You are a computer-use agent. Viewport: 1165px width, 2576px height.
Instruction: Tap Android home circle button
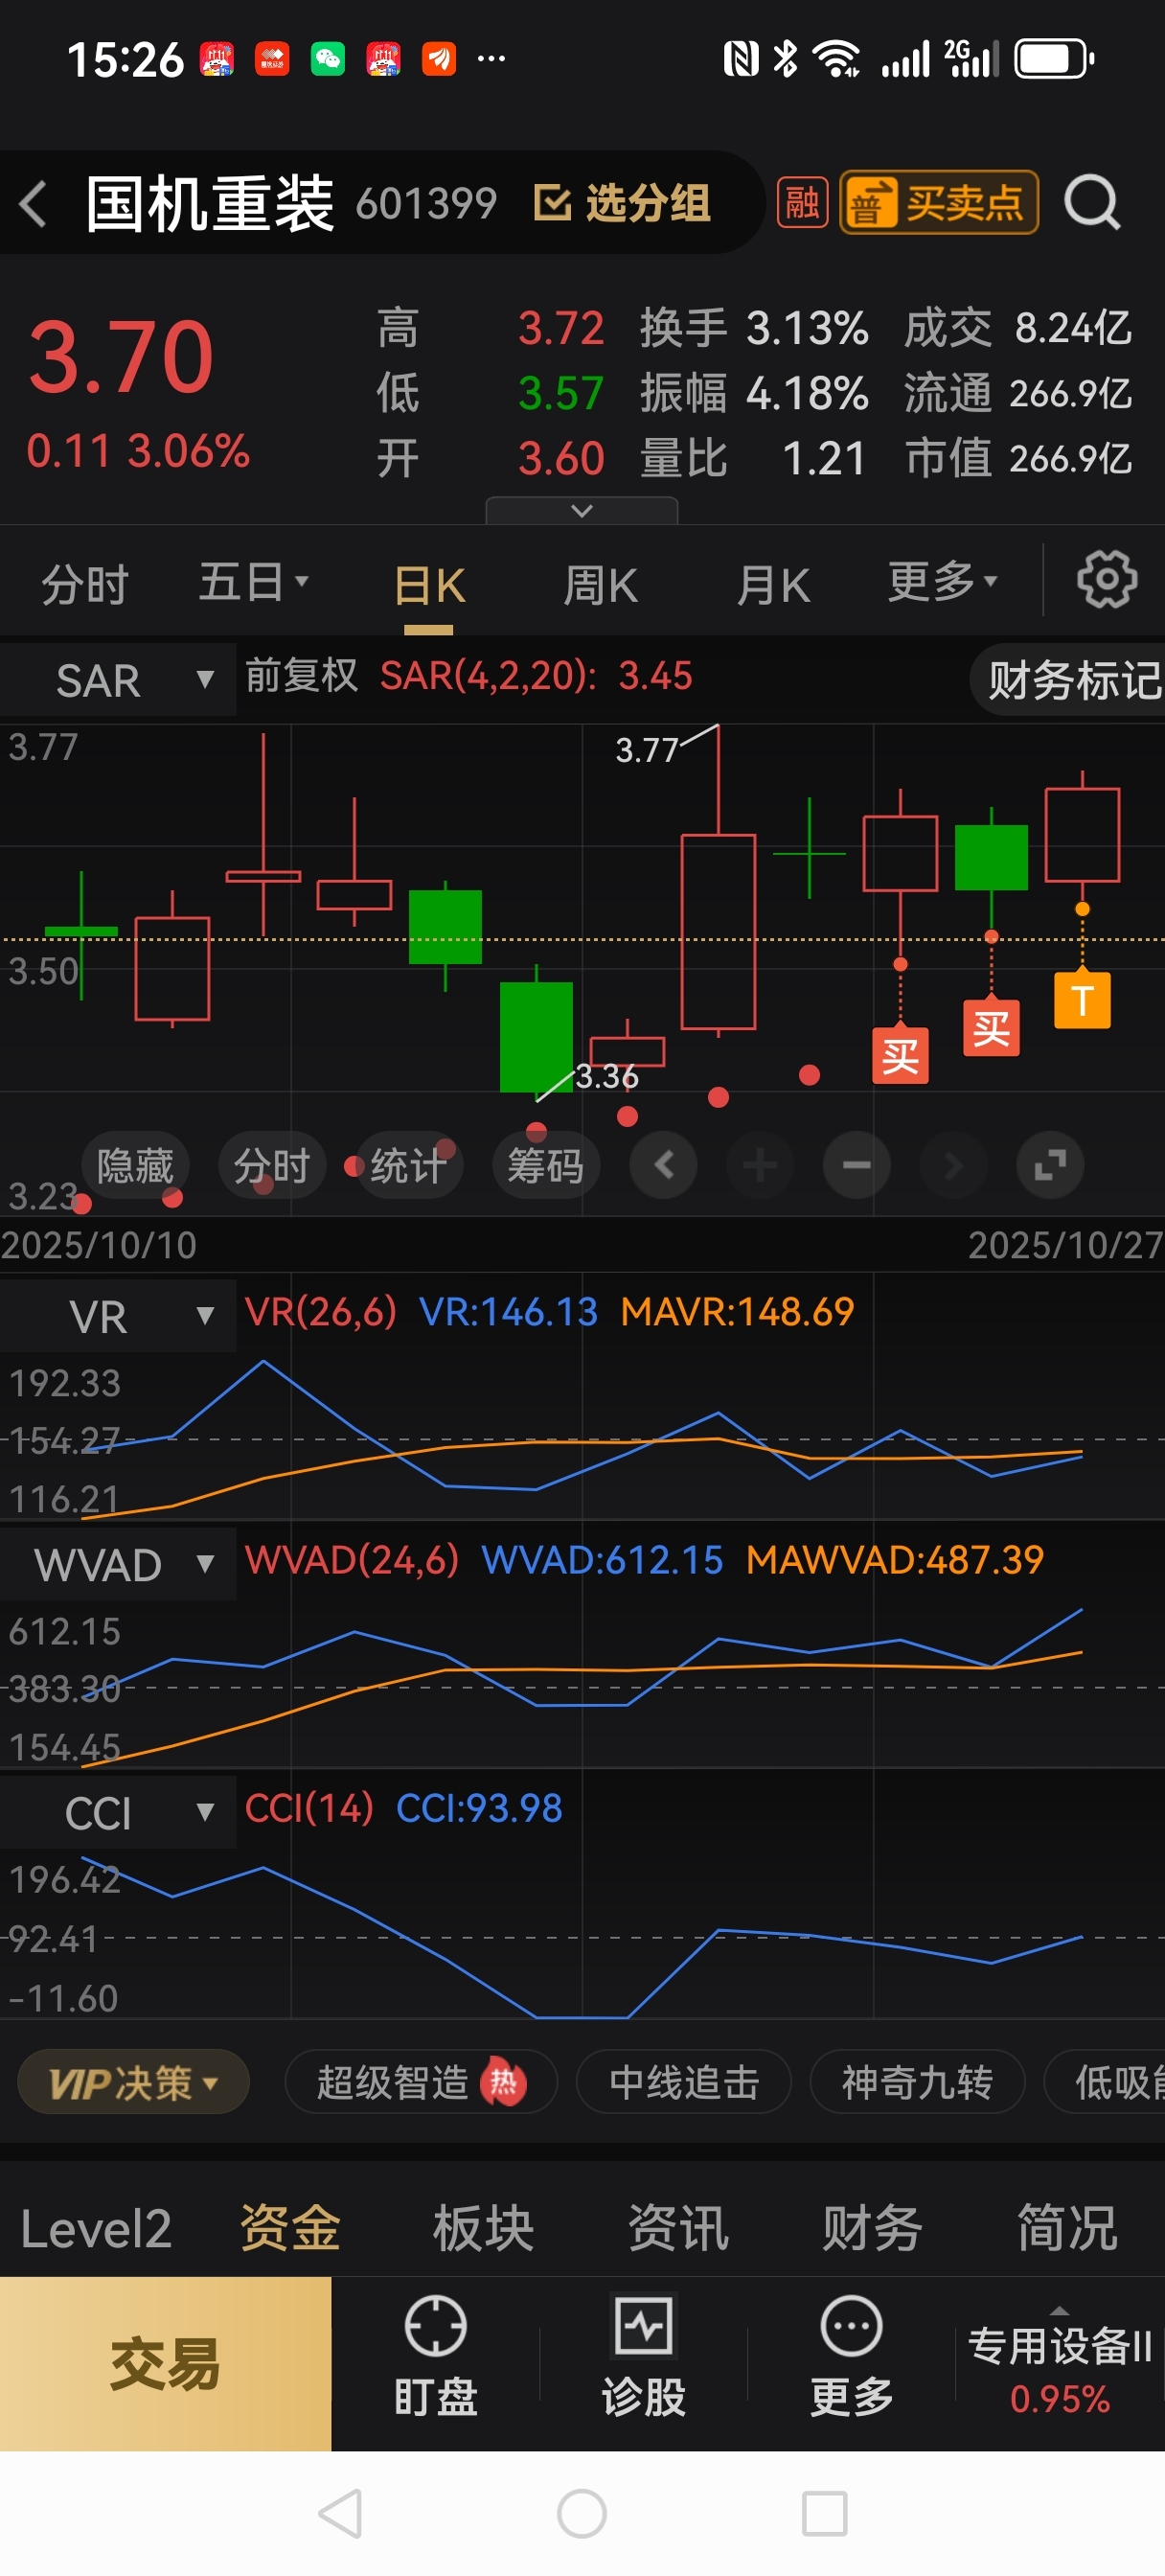pos(582,2513)
